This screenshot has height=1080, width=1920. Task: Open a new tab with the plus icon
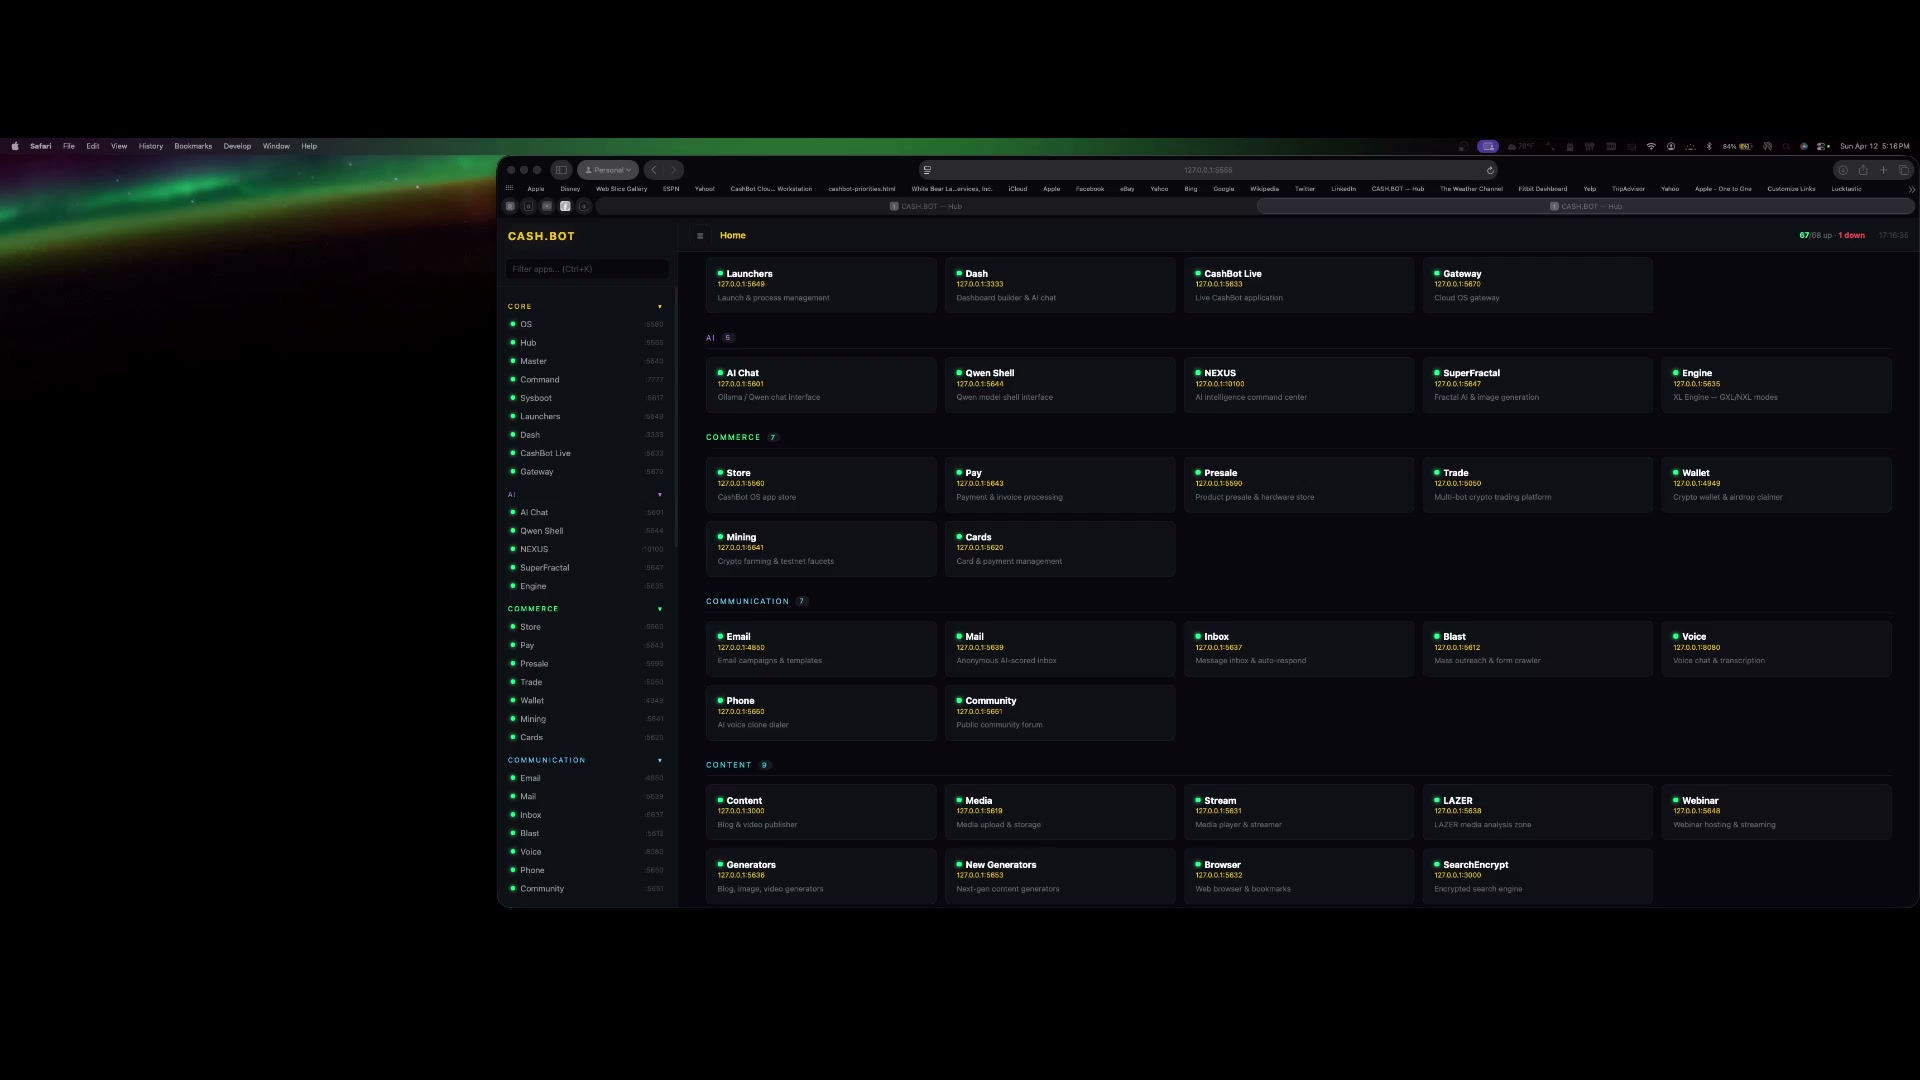[1883, 170]
